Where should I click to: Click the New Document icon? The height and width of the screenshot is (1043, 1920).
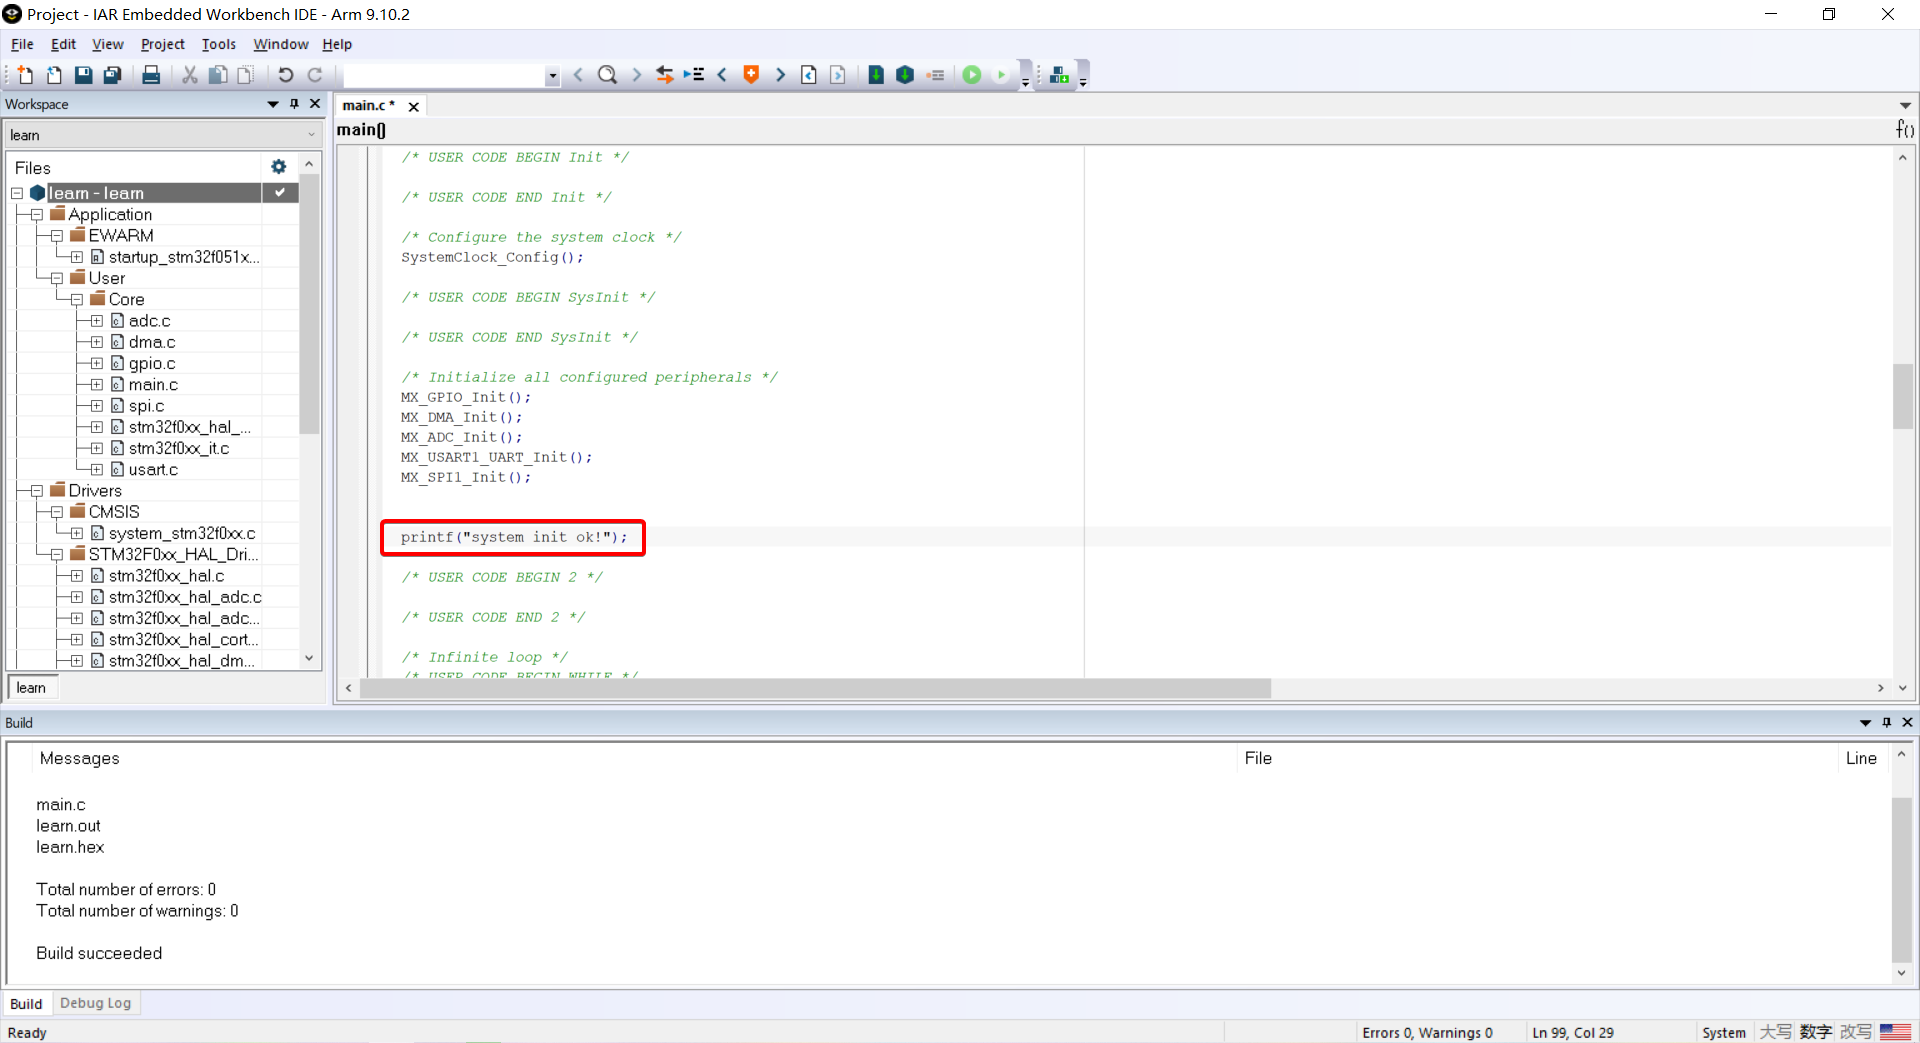tap(25, 75)
